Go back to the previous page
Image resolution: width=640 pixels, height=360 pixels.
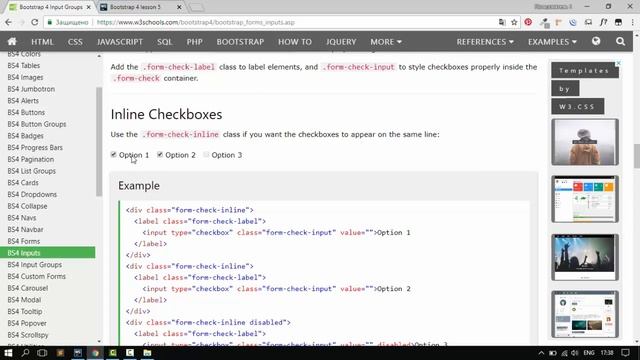pyautogui.click(x=9, y=22)
